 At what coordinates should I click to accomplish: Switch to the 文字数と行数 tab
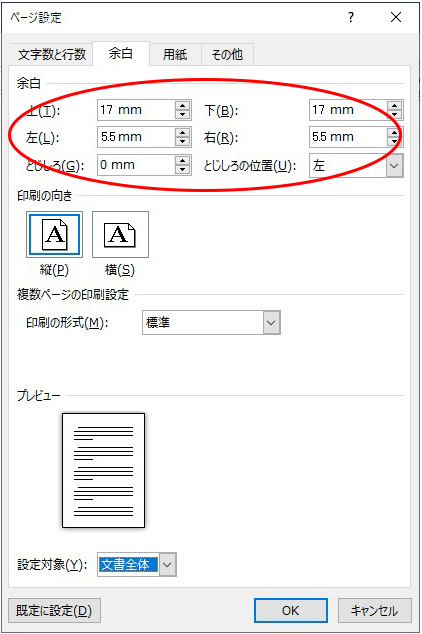(52, 54)
